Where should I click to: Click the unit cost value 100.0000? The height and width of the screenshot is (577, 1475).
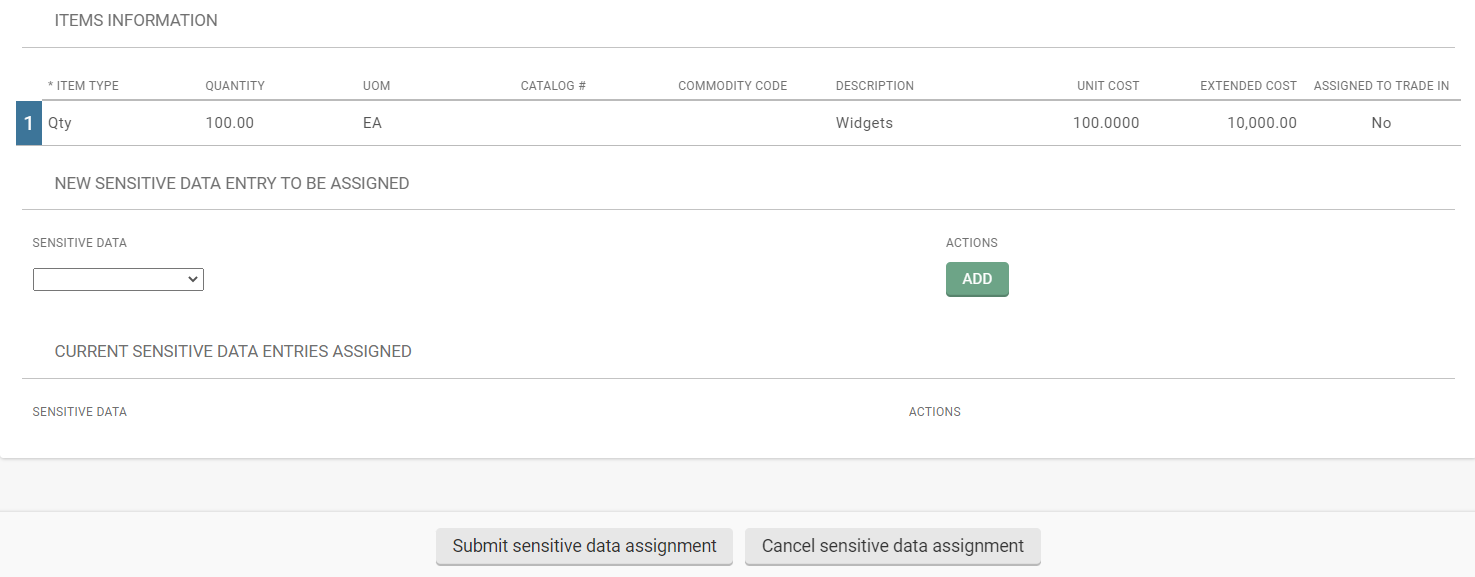(x=1106, y=123)
